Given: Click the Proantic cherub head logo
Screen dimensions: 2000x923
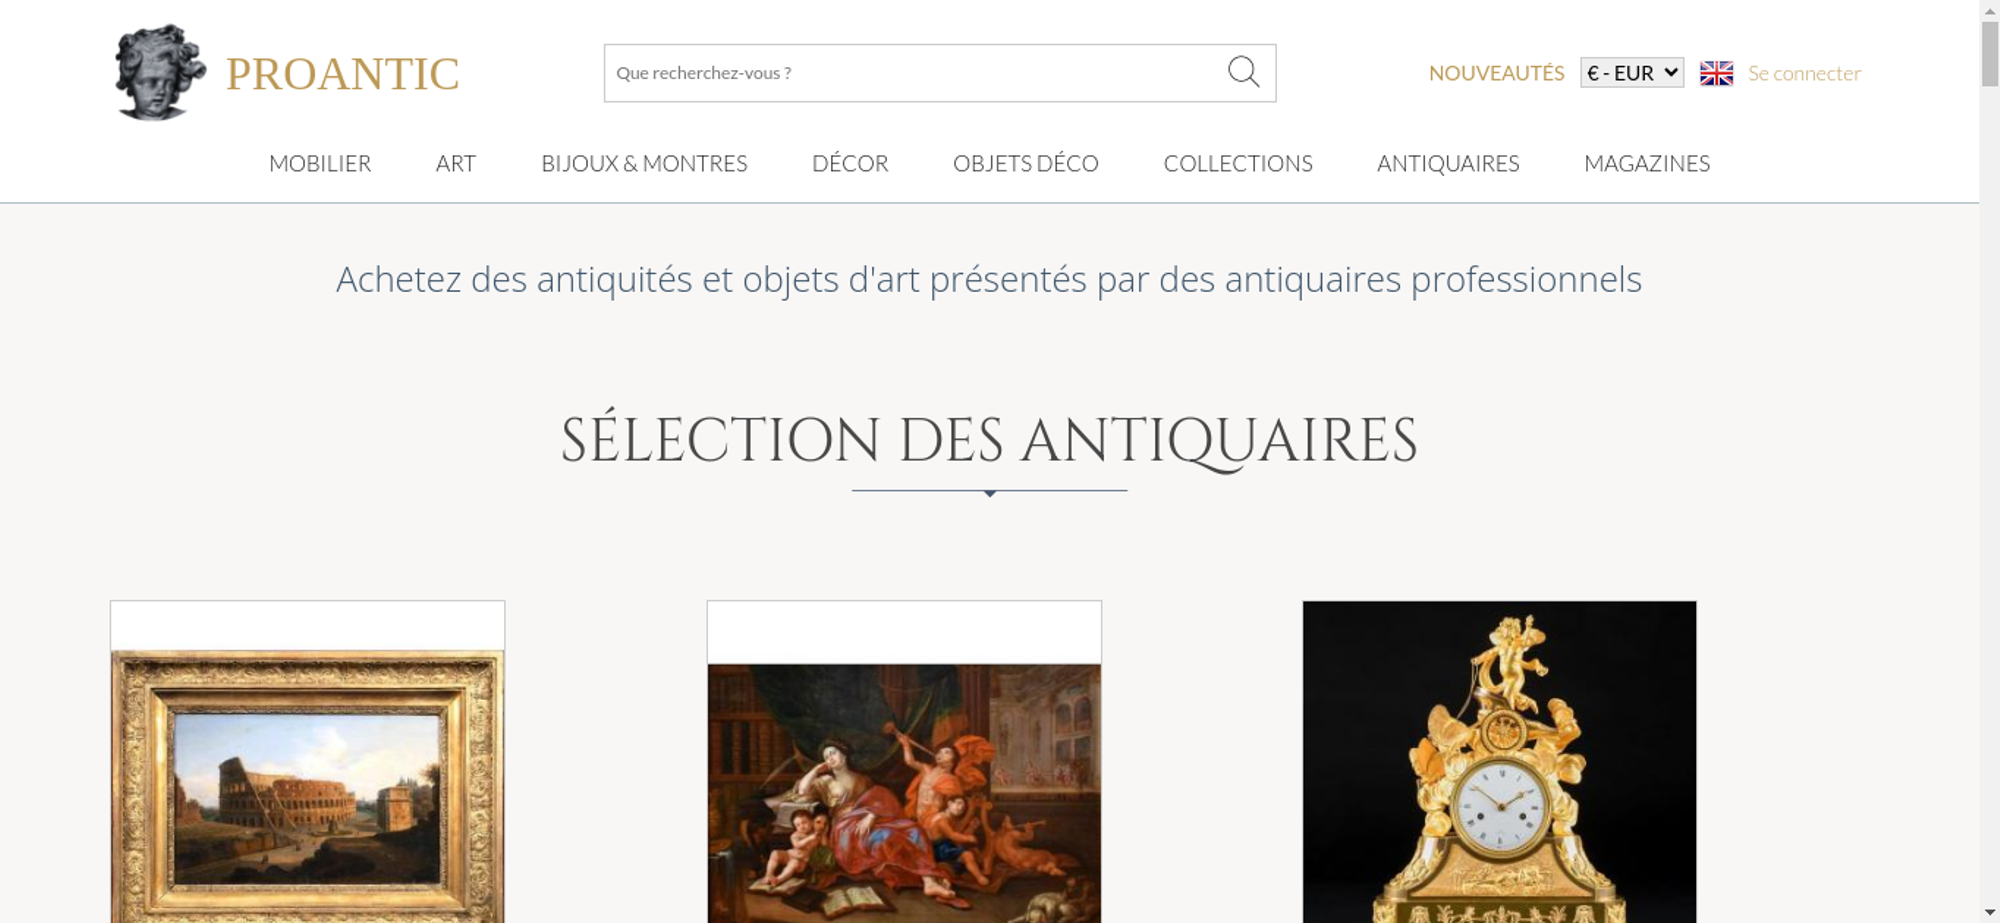Looking at the screenshot, I should pyautogui.click(x=159, y=73).
